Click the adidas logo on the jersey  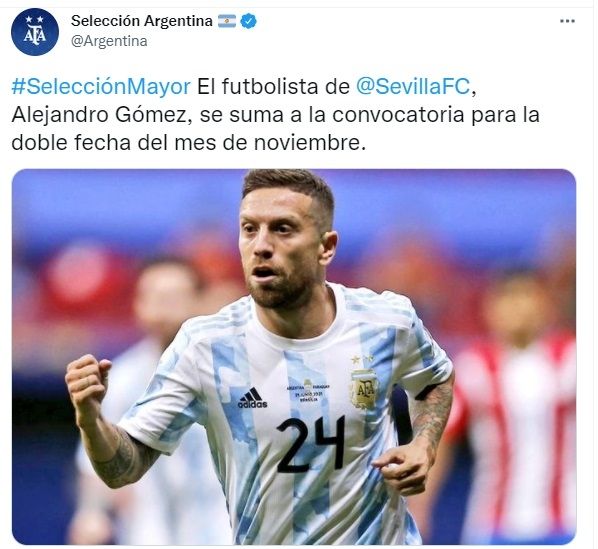(252, 398)
